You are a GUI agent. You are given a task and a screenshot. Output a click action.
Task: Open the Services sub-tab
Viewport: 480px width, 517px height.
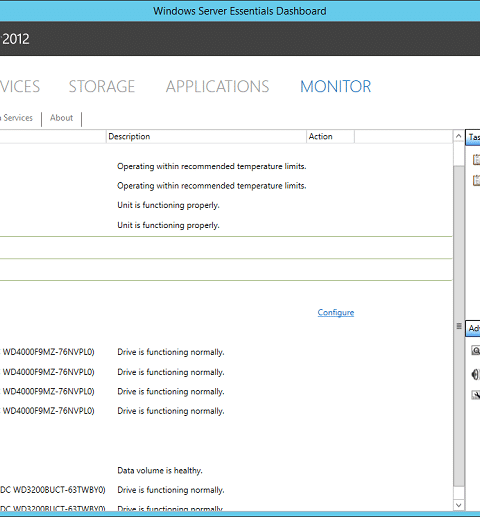17,118
